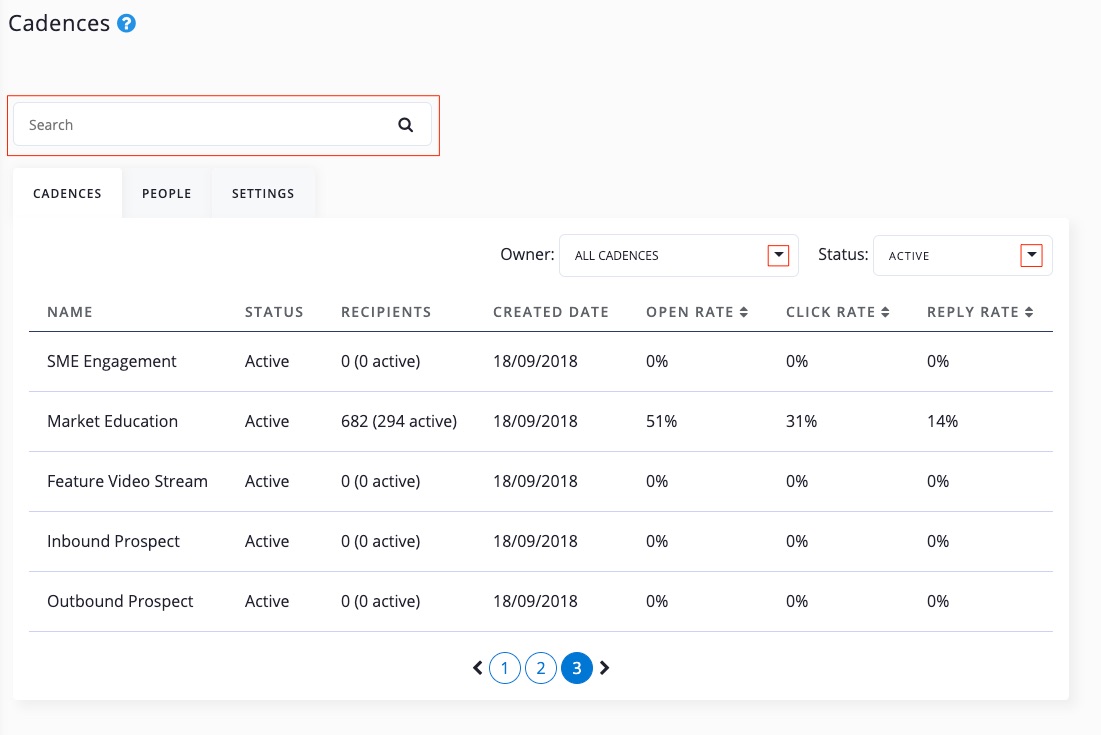The width and height of the screenshot is (1101, 735).
Task: Go to next page arrow
Action: pyautogui.click(x=605, y=667)
